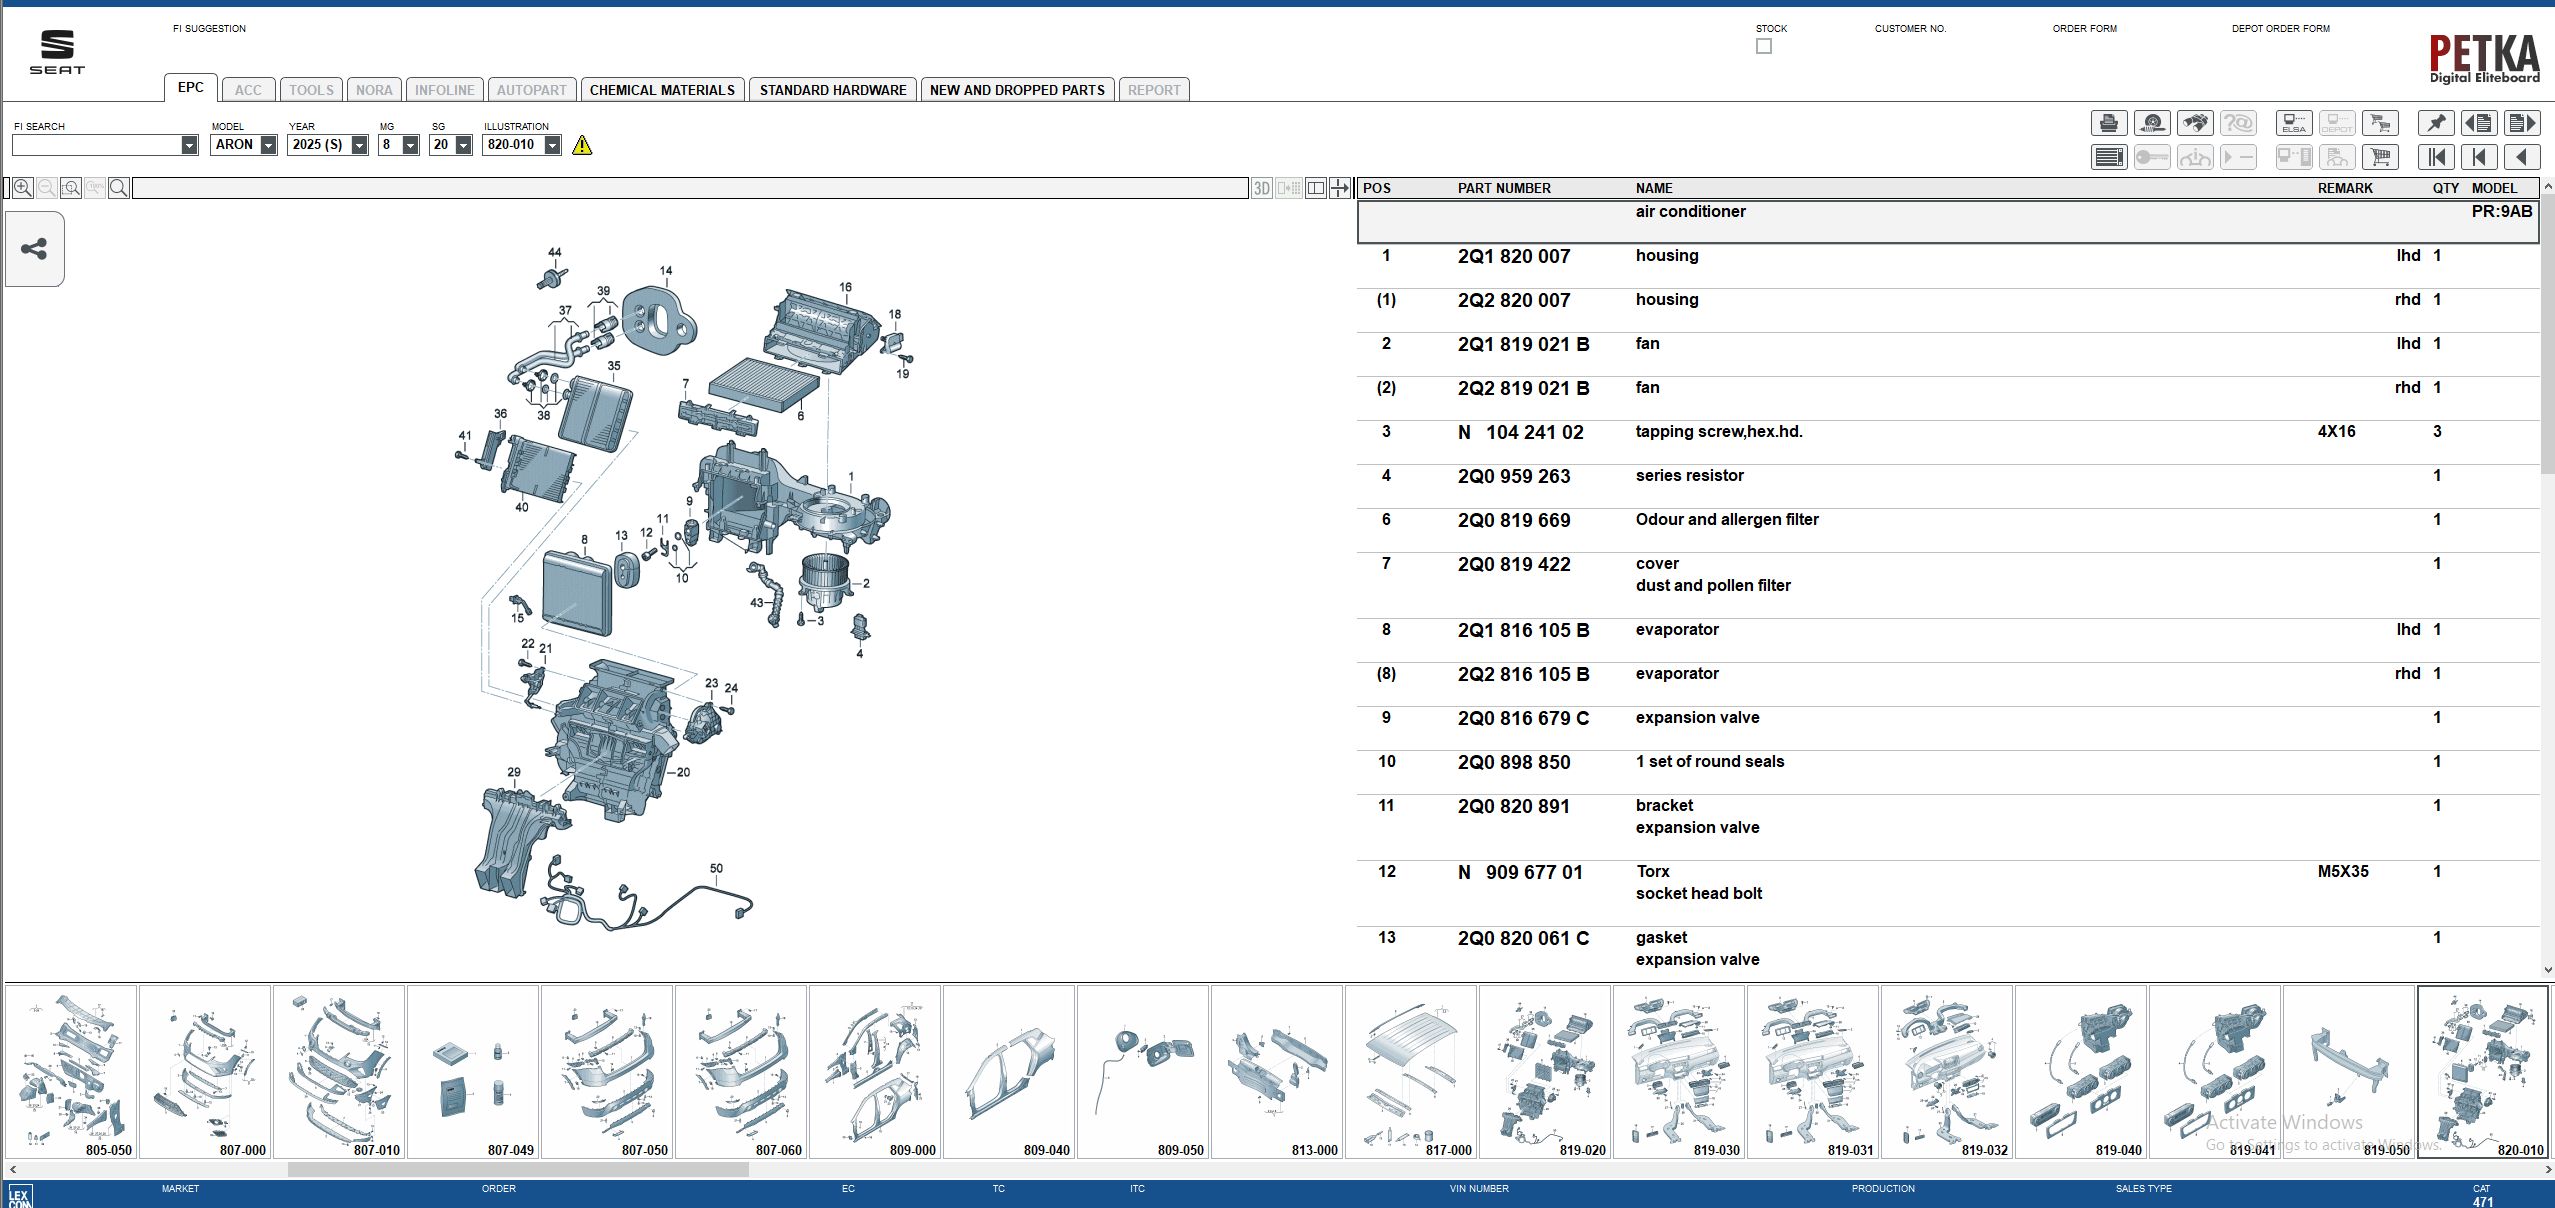This screenshot has height=1208, width=2555.
Task: Click the print icon
Action: (2109, 123)
